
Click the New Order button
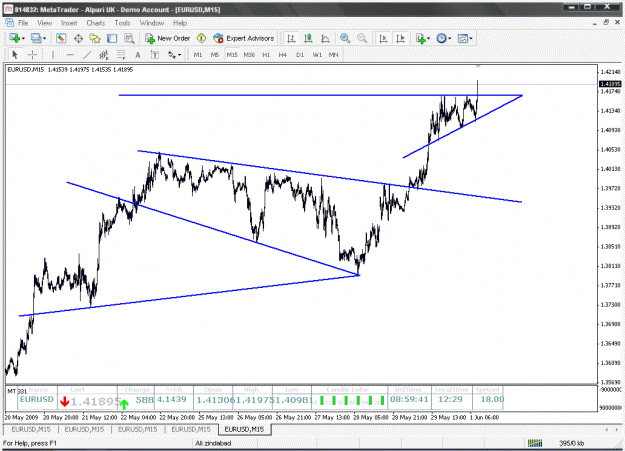pos(167,38)
